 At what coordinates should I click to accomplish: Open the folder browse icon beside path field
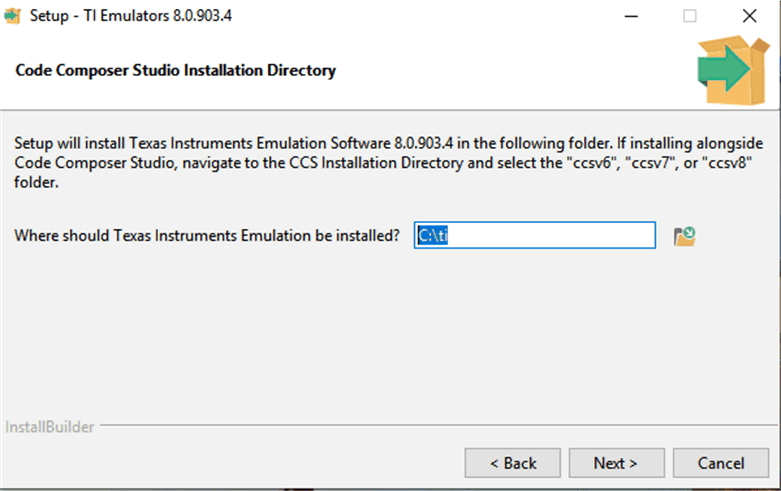(x=684, y=236)
